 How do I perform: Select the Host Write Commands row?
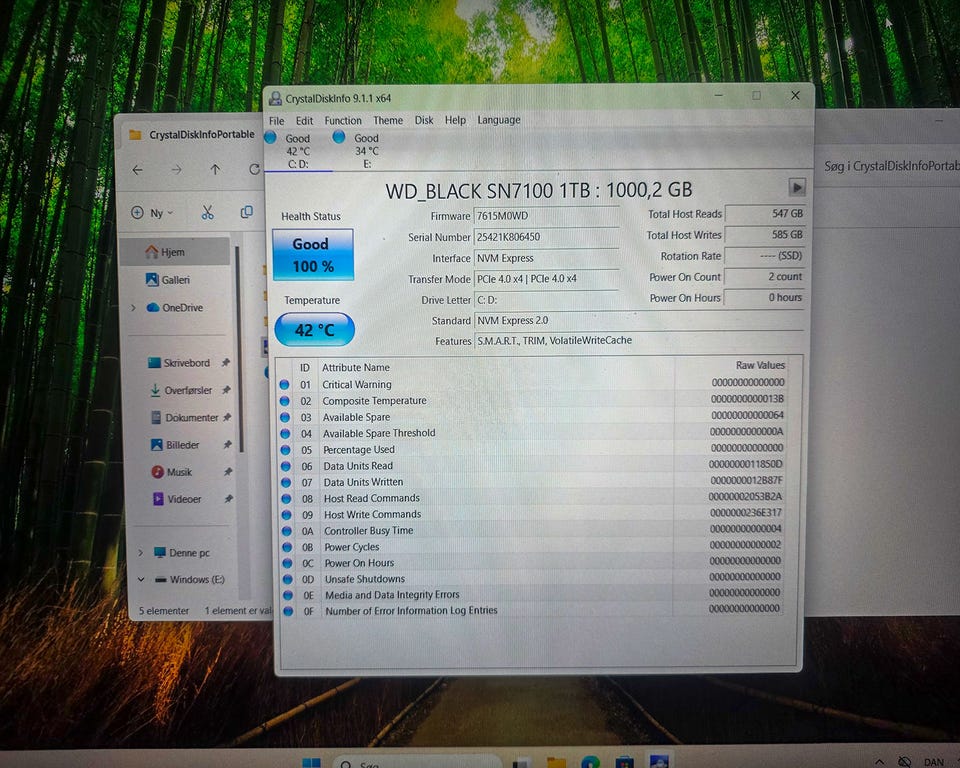click(531, 514)
